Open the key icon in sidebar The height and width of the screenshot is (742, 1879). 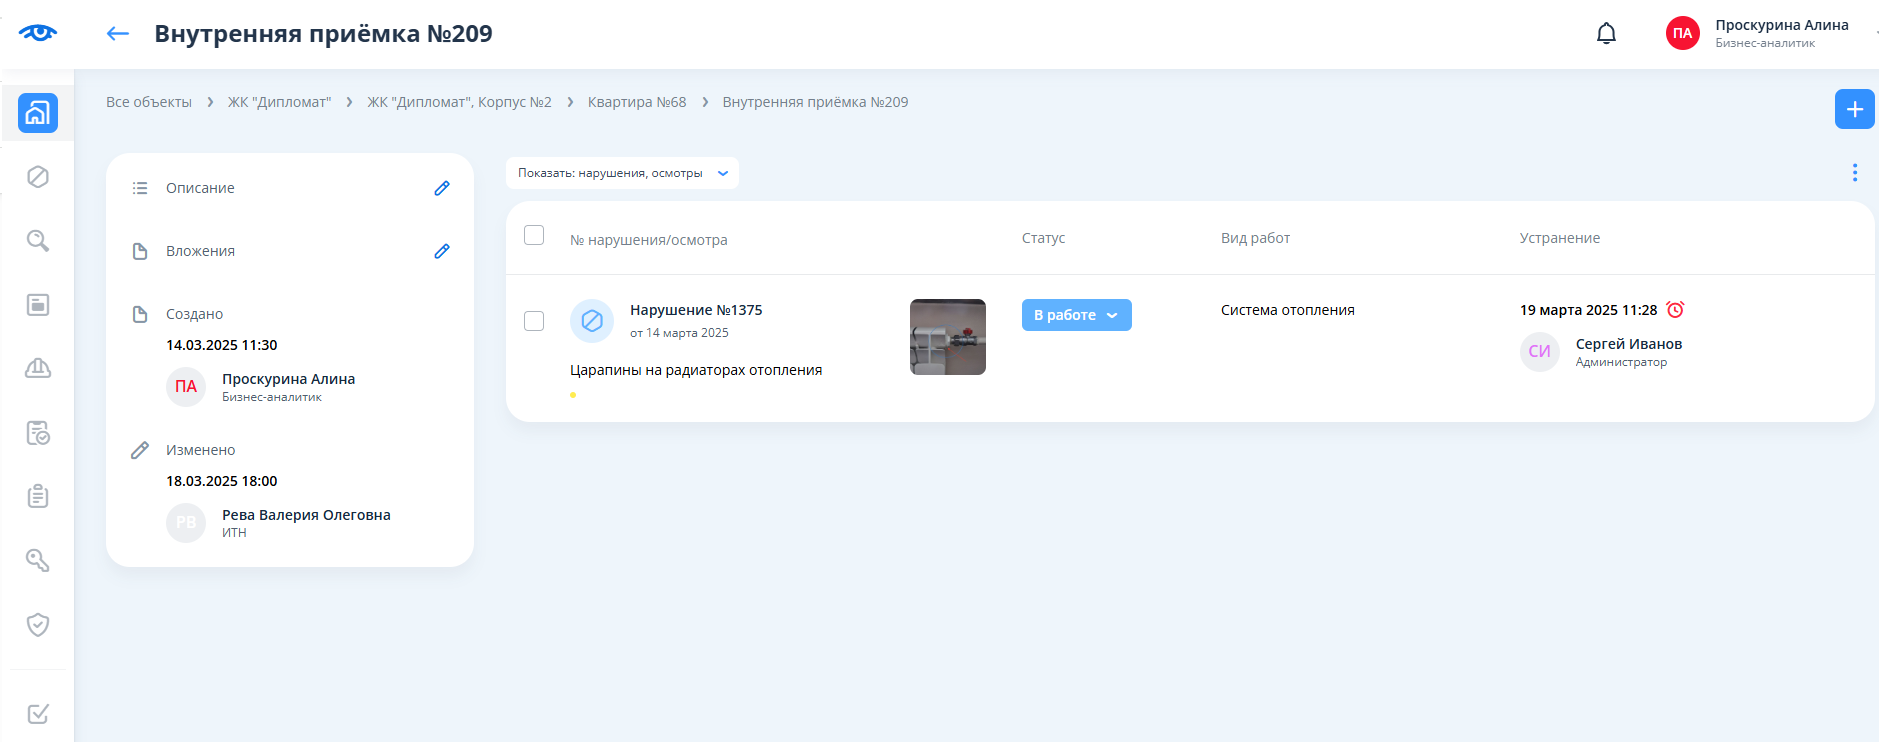click(38, 561)
